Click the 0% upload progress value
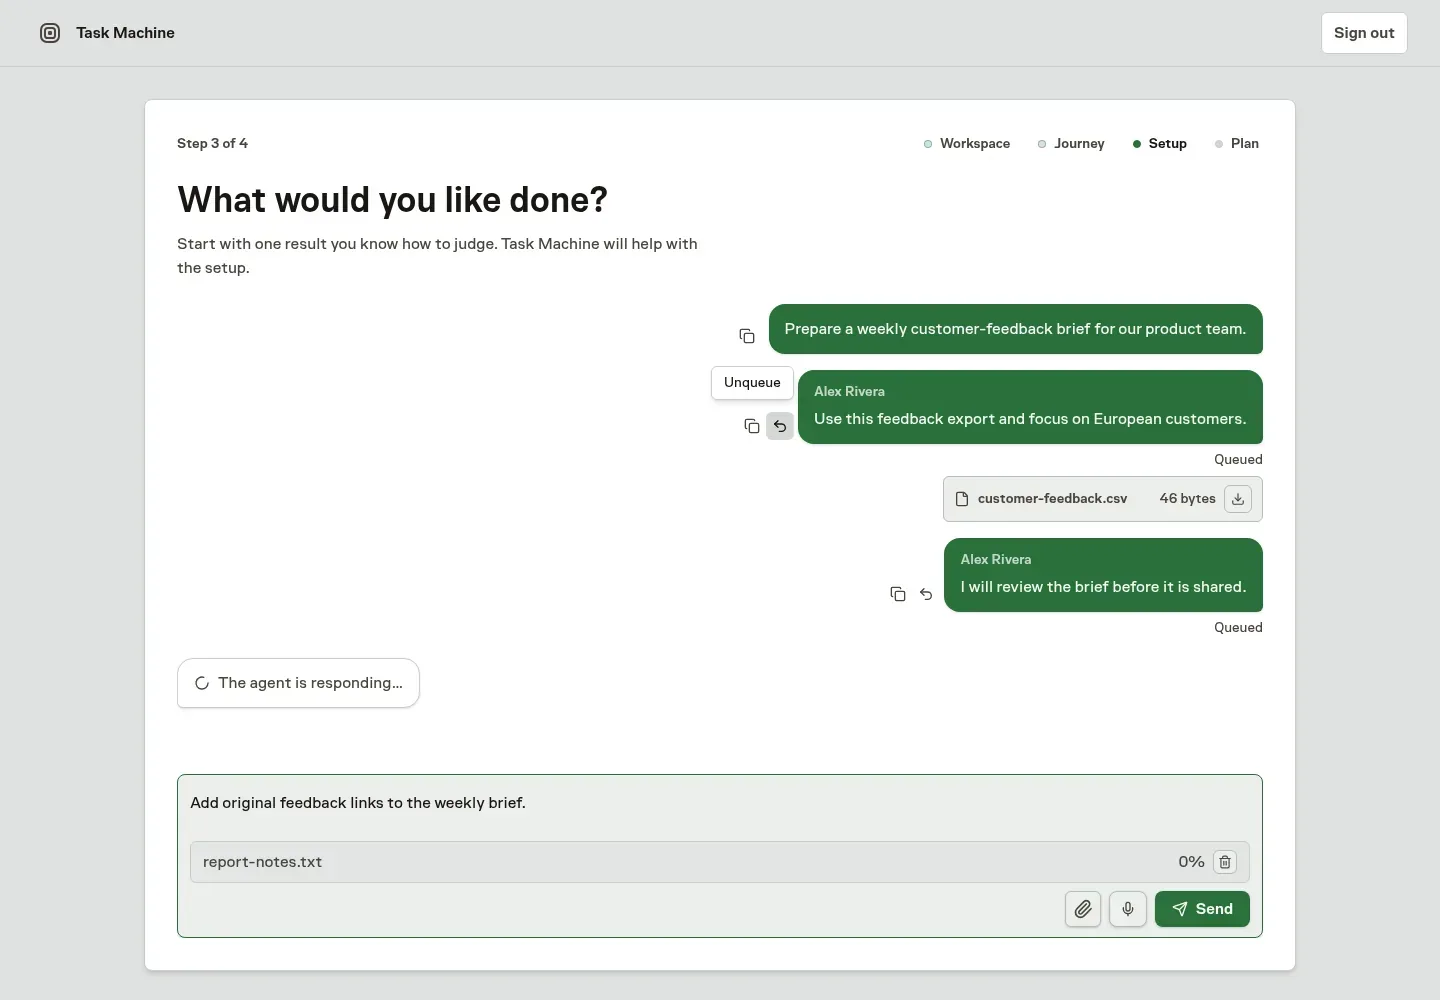 click(x=1191, y=862)
